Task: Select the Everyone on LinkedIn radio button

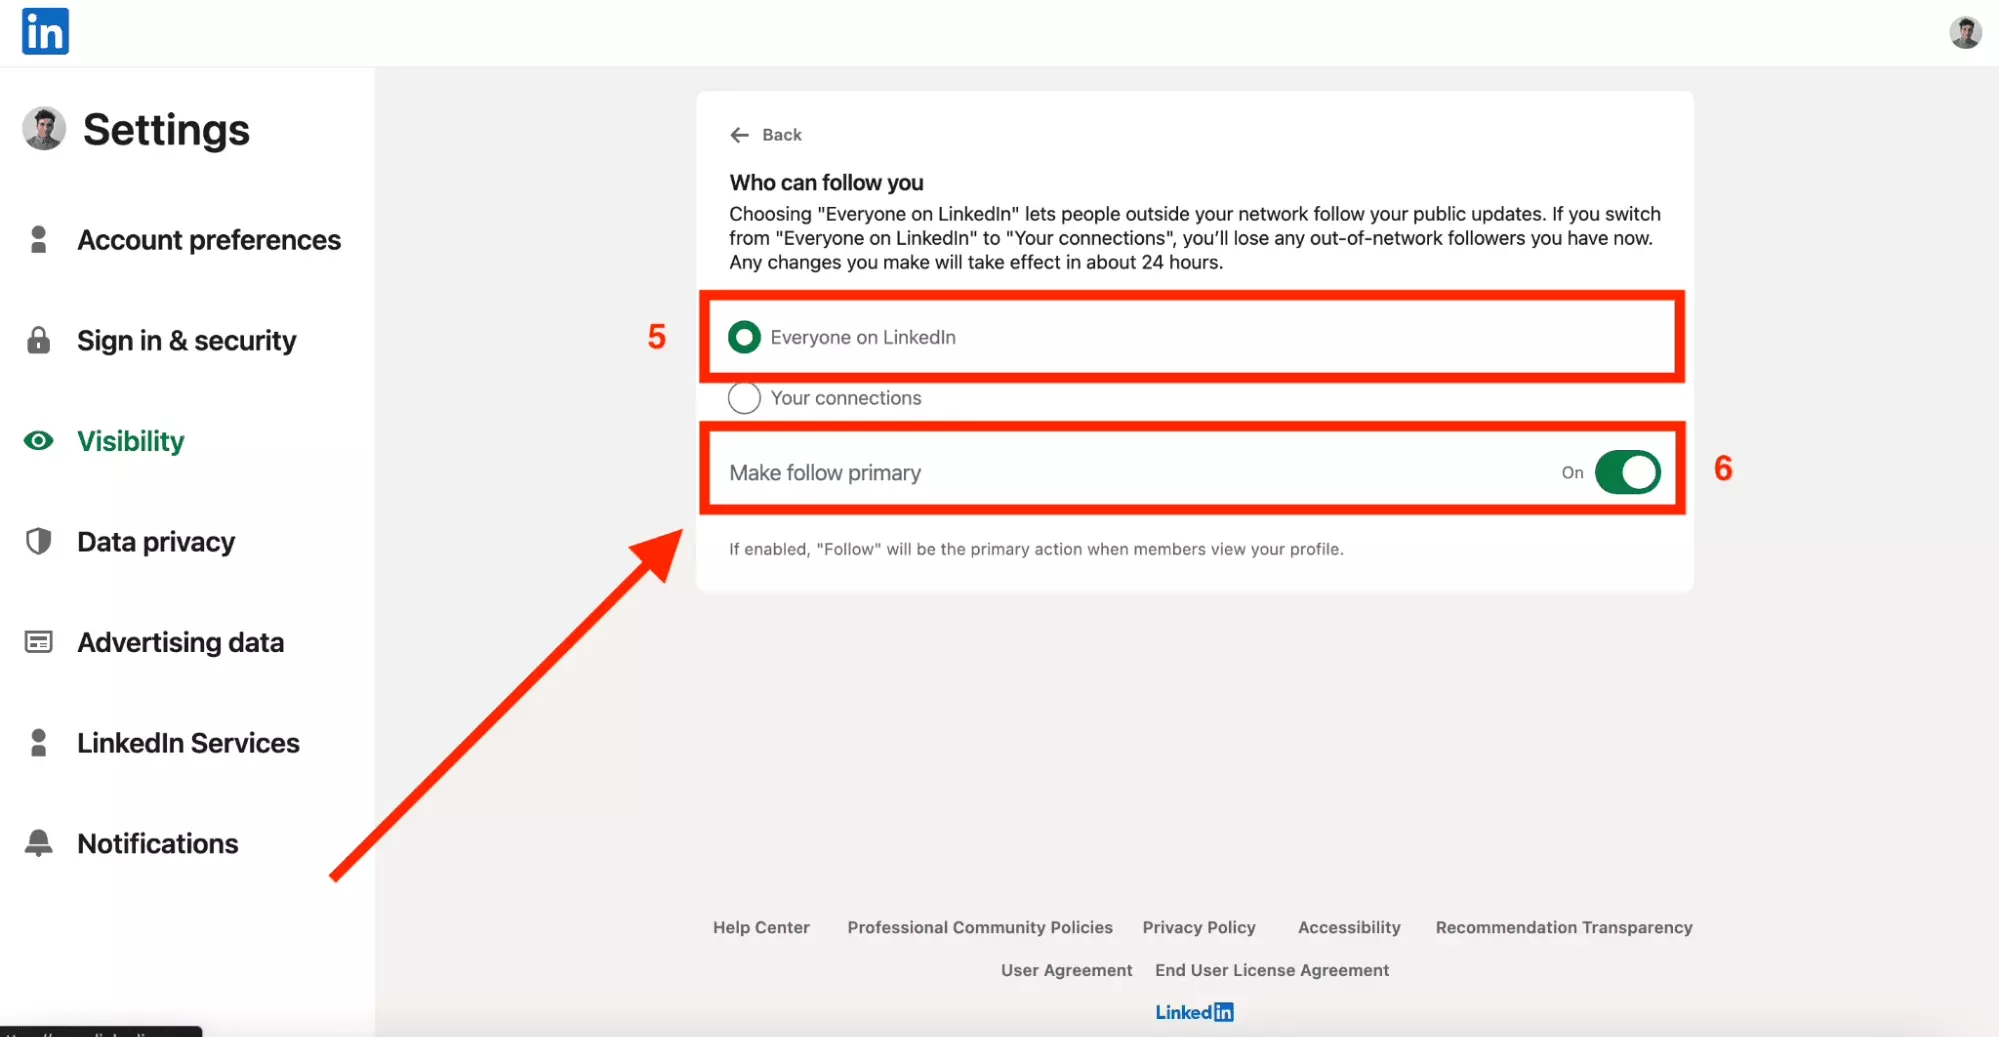Action: tap(744, 337)
